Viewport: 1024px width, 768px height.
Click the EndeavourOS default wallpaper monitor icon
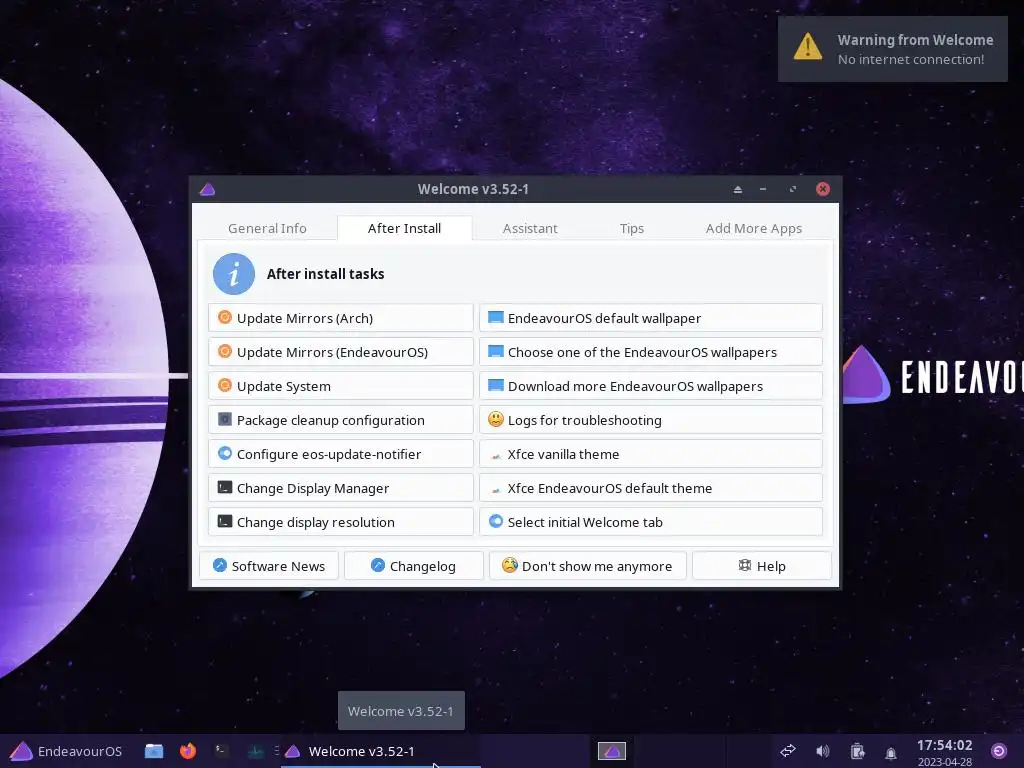click(496, 317)
